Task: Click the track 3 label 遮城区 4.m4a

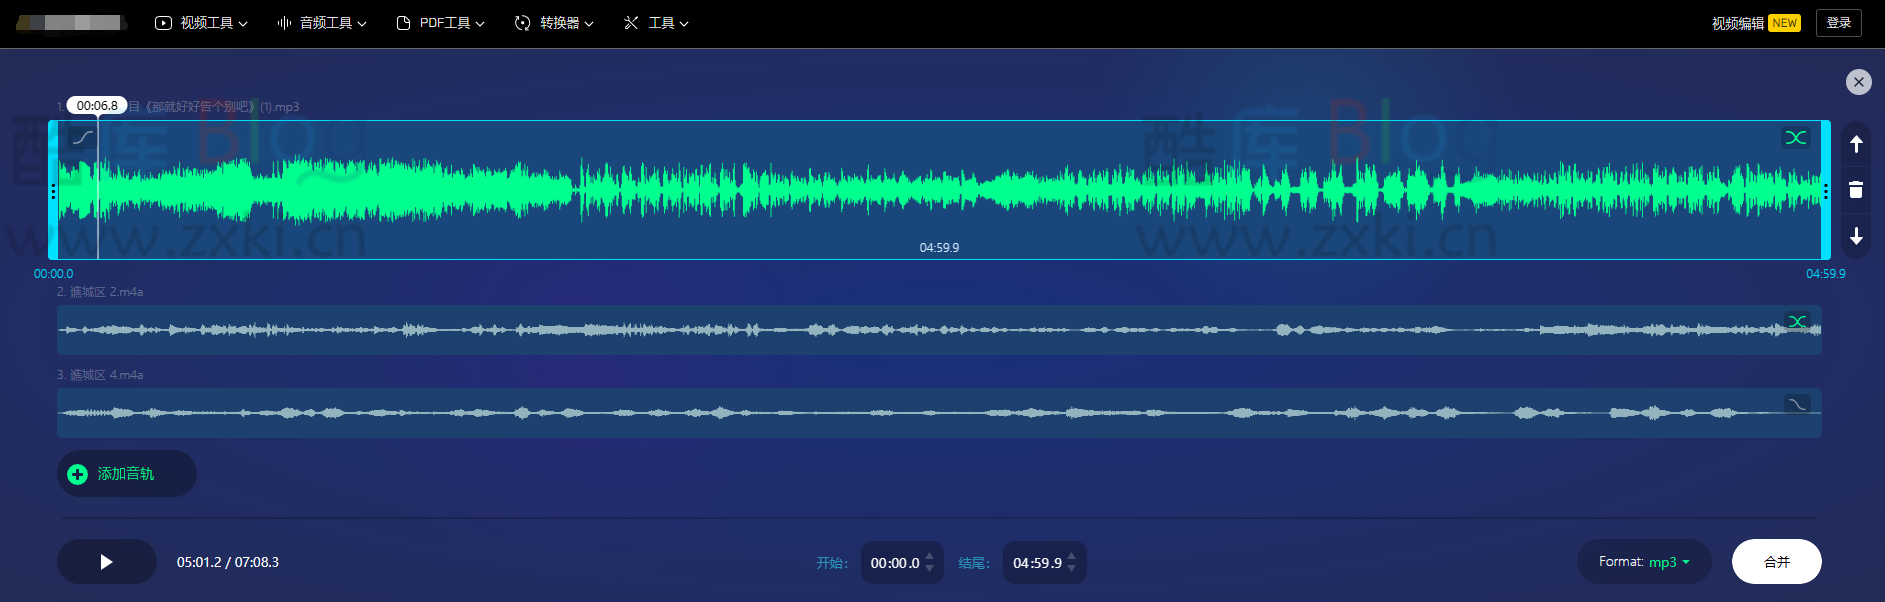Action: click(x=100, y=375)
